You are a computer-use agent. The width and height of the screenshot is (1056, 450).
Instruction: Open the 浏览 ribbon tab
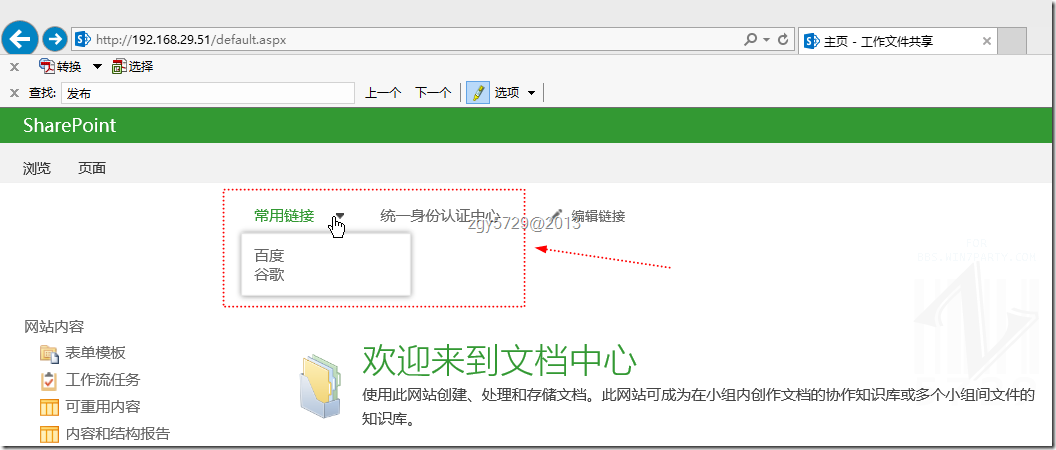click(x=37, y=168)
